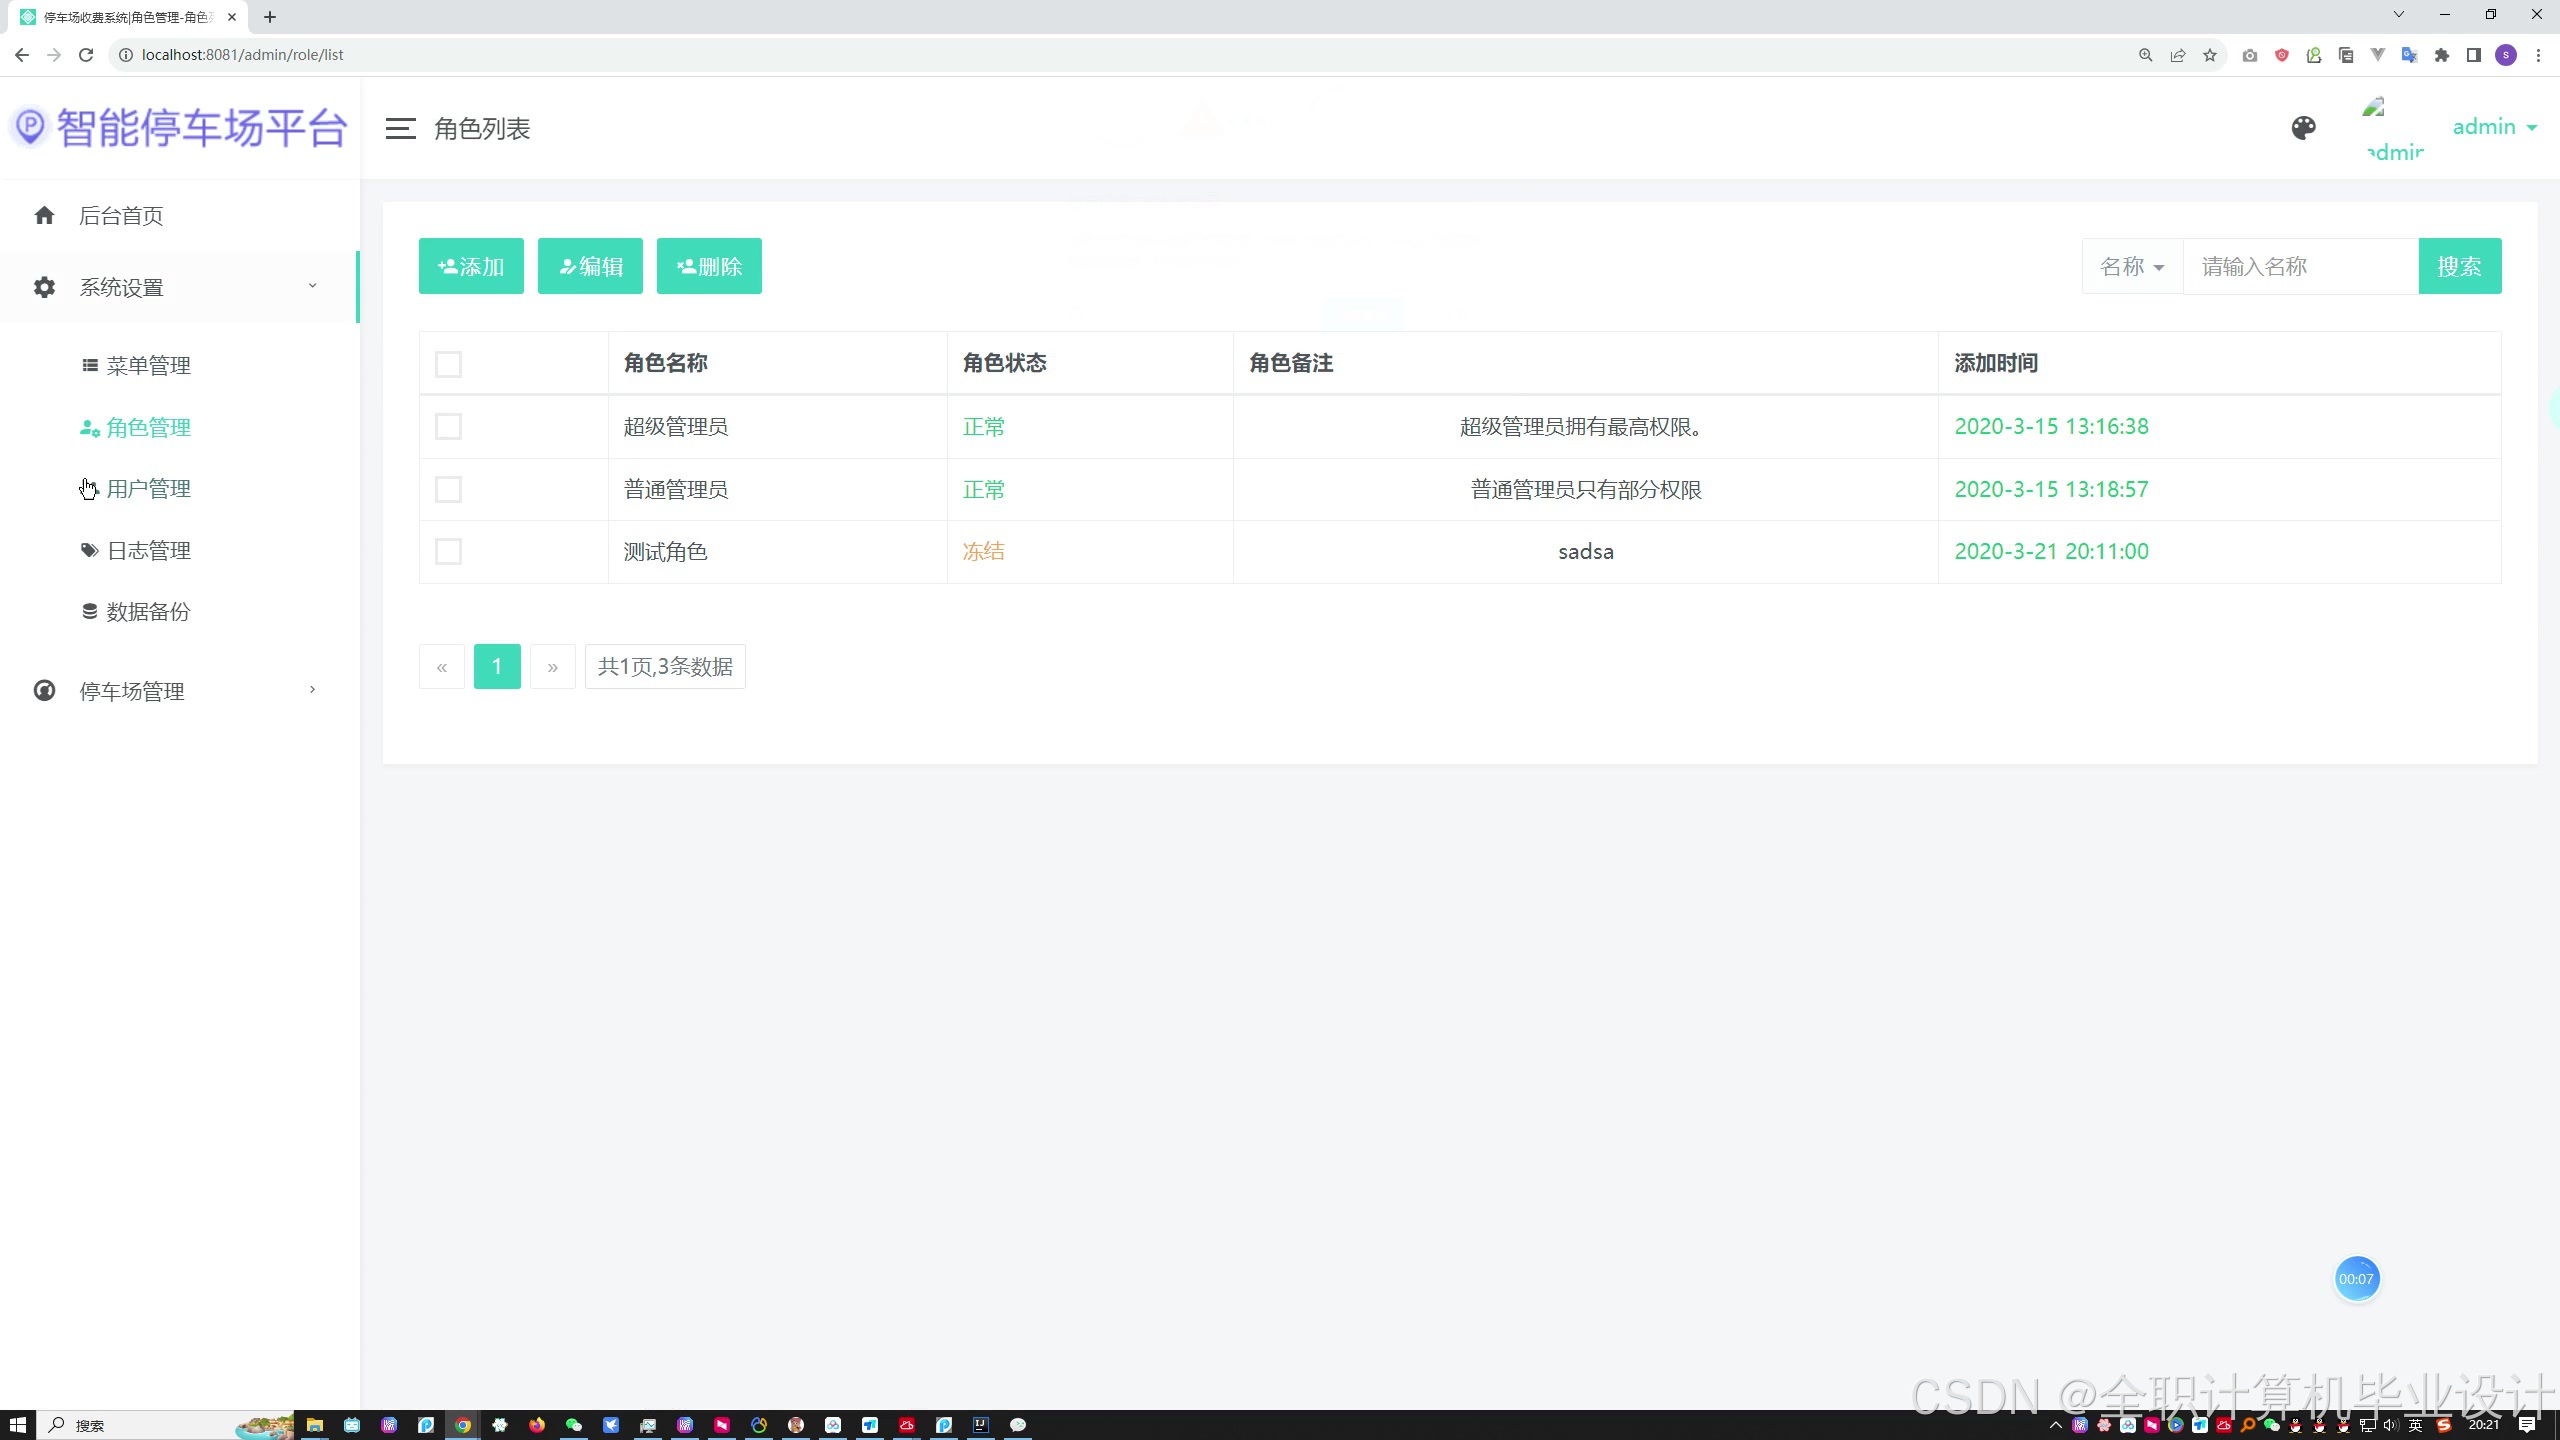Bookmark page with star icon

[2210, 55]
